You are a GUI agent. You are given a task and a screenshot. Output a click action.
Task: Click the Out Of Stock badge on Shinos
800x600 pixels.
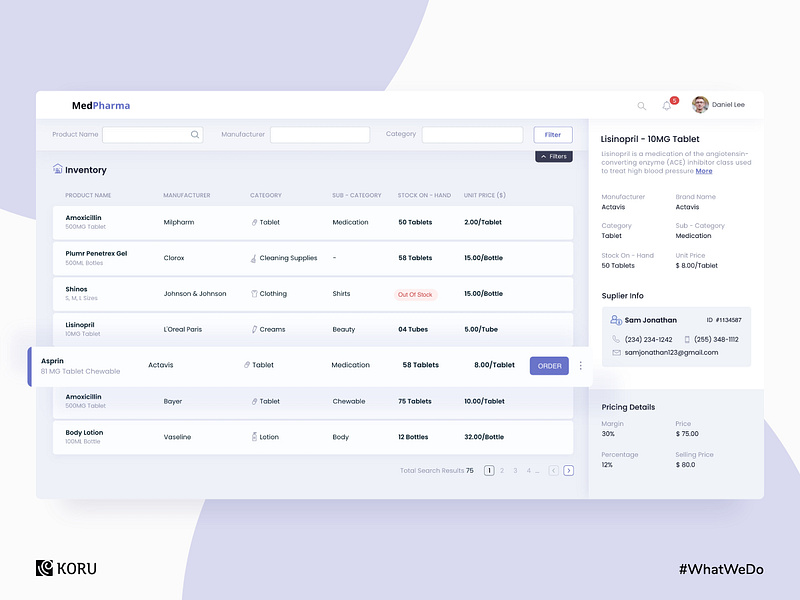point(417,294)
